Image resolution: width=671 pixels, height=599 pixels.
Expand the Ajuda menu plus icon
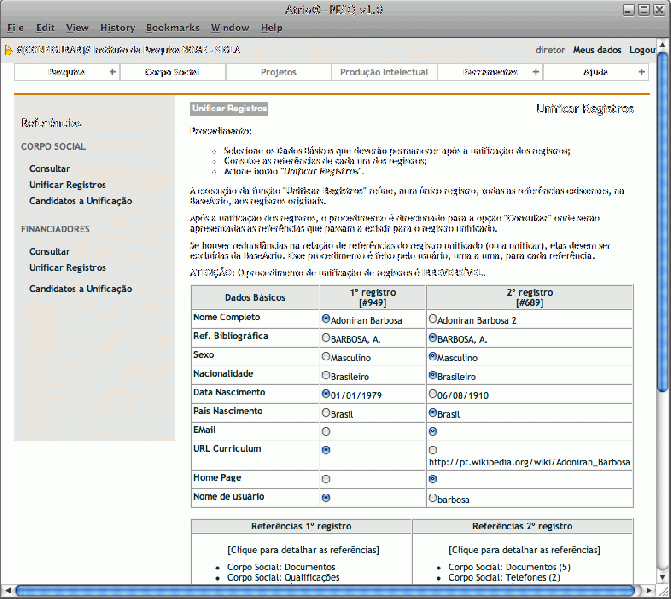tap(641, 72)
